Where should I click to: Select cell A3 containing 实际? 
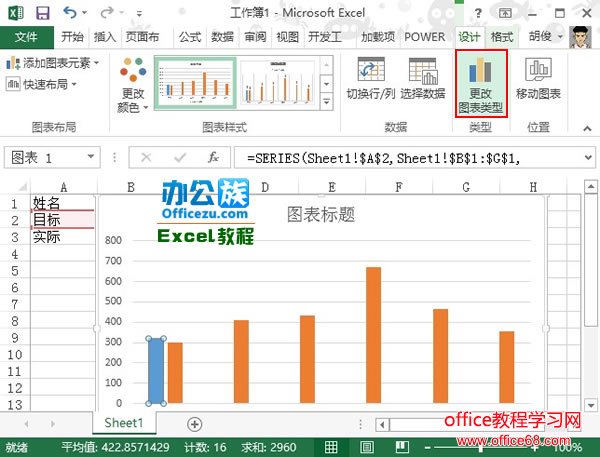pyautogui.click(x=63, y=237)
